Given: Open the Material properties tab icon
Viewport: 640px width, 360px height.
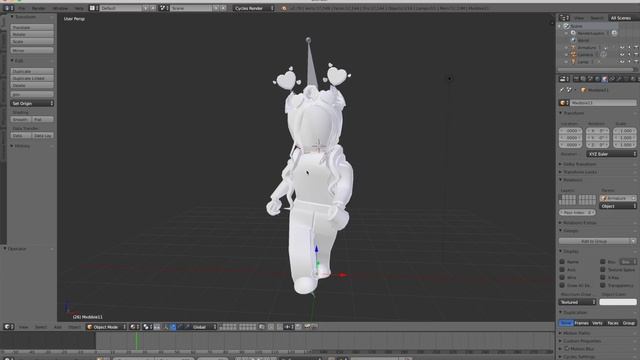Looking at the screenshot, I should [x=633, y=79].
